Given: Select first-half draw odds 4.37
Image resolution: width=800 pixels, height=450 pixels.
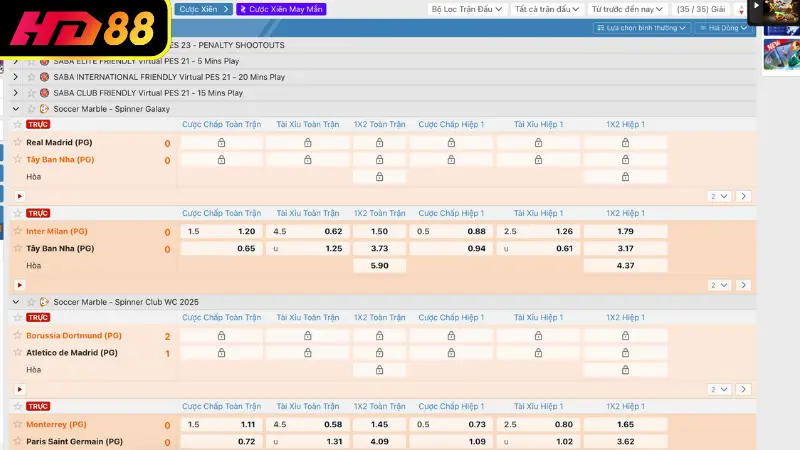Looking at the screenshot, I should point(626,266).
